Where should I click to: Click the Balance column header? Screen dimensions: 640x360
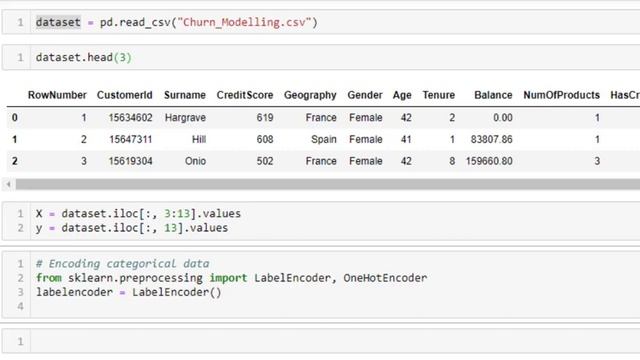click(493, 95)
